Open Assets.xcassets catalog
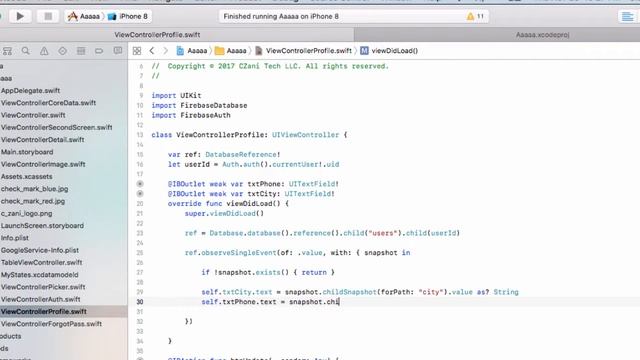The width and height of the screenshot is (640, 360). coord(27,176)
